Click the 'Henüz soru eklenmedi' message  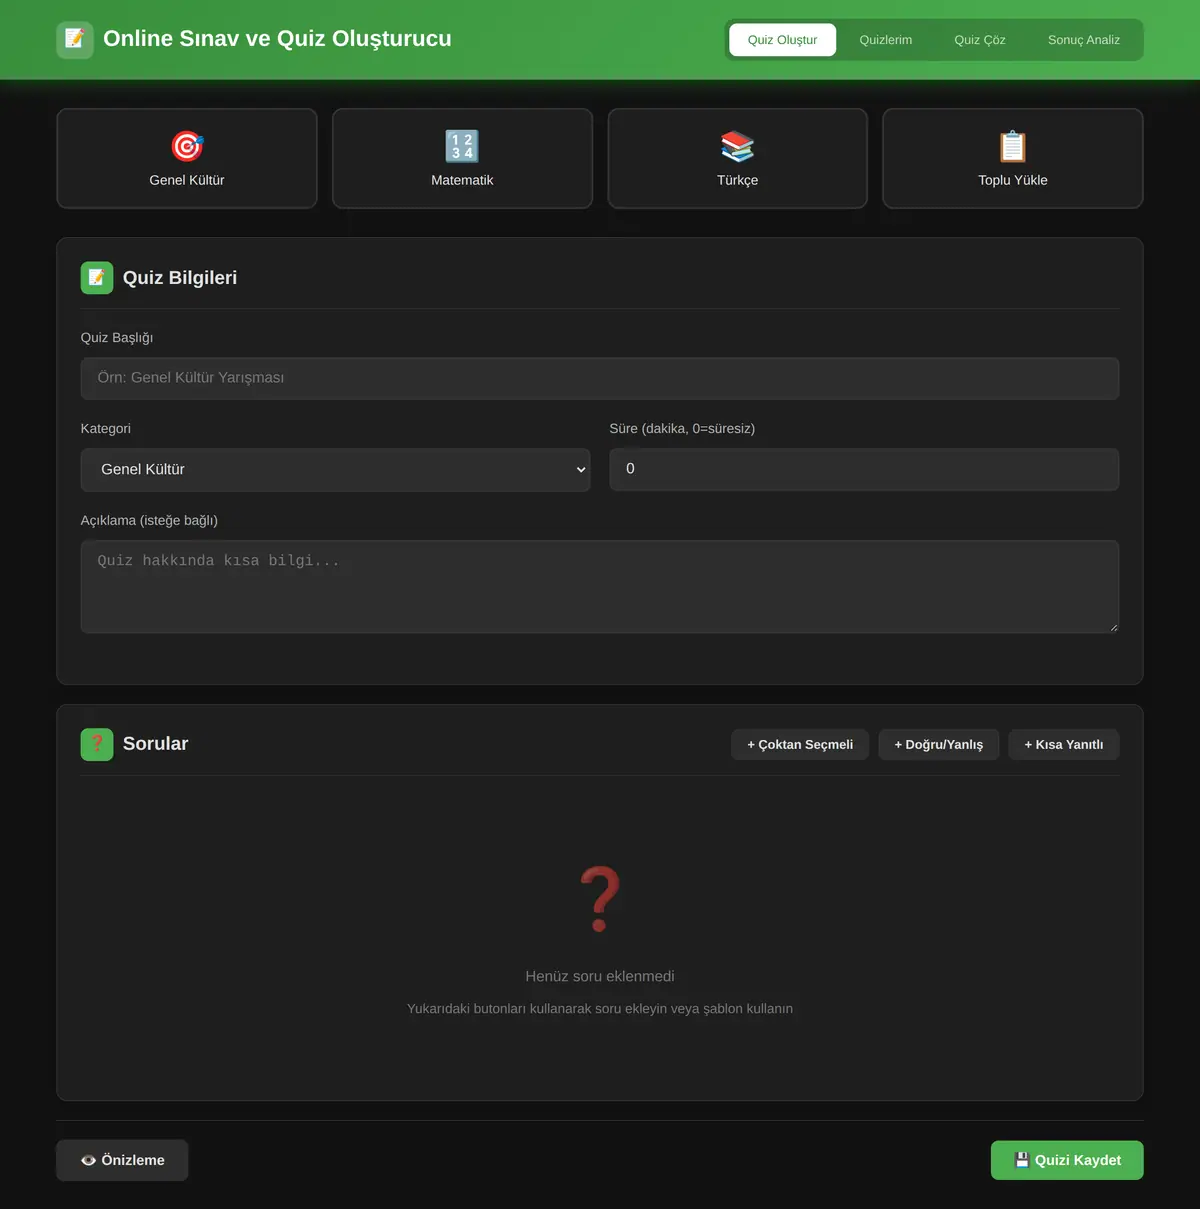point(600,976)
